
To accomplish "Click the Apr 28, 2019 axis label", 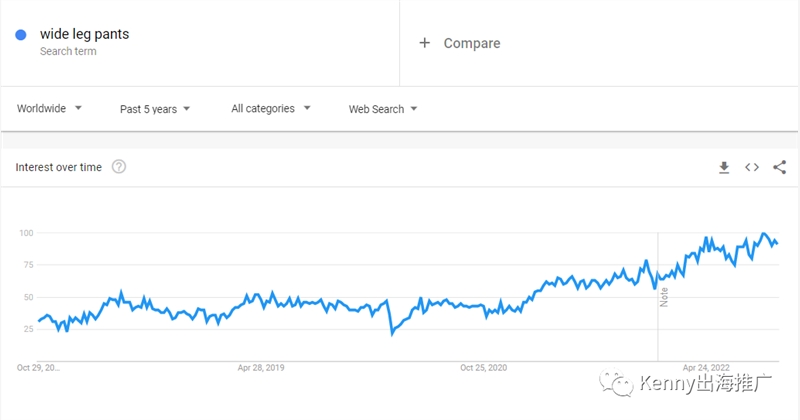I will (x=261, y=367).
